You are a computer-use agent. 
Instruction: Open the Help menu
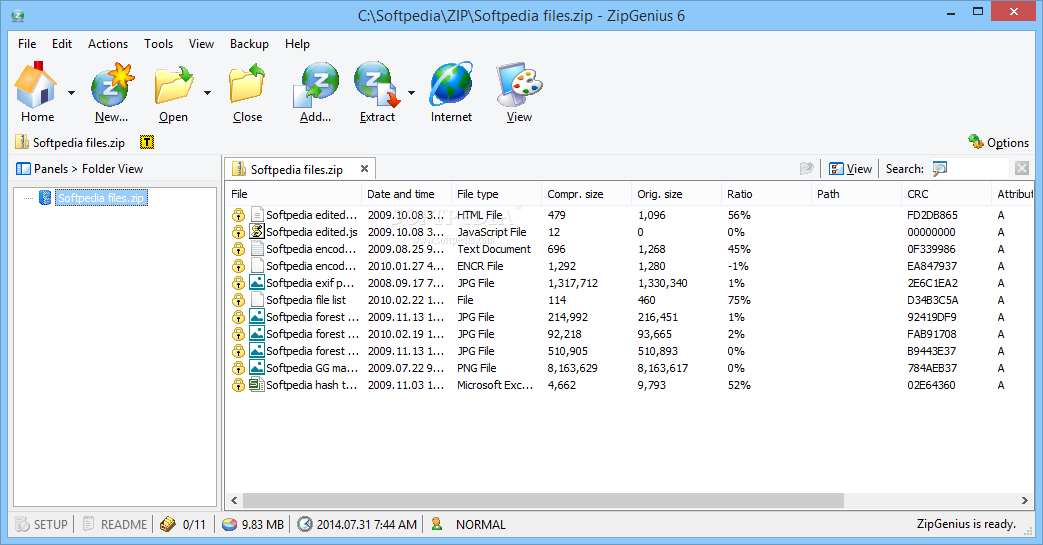pyautogui.click(x=297, y=44)
